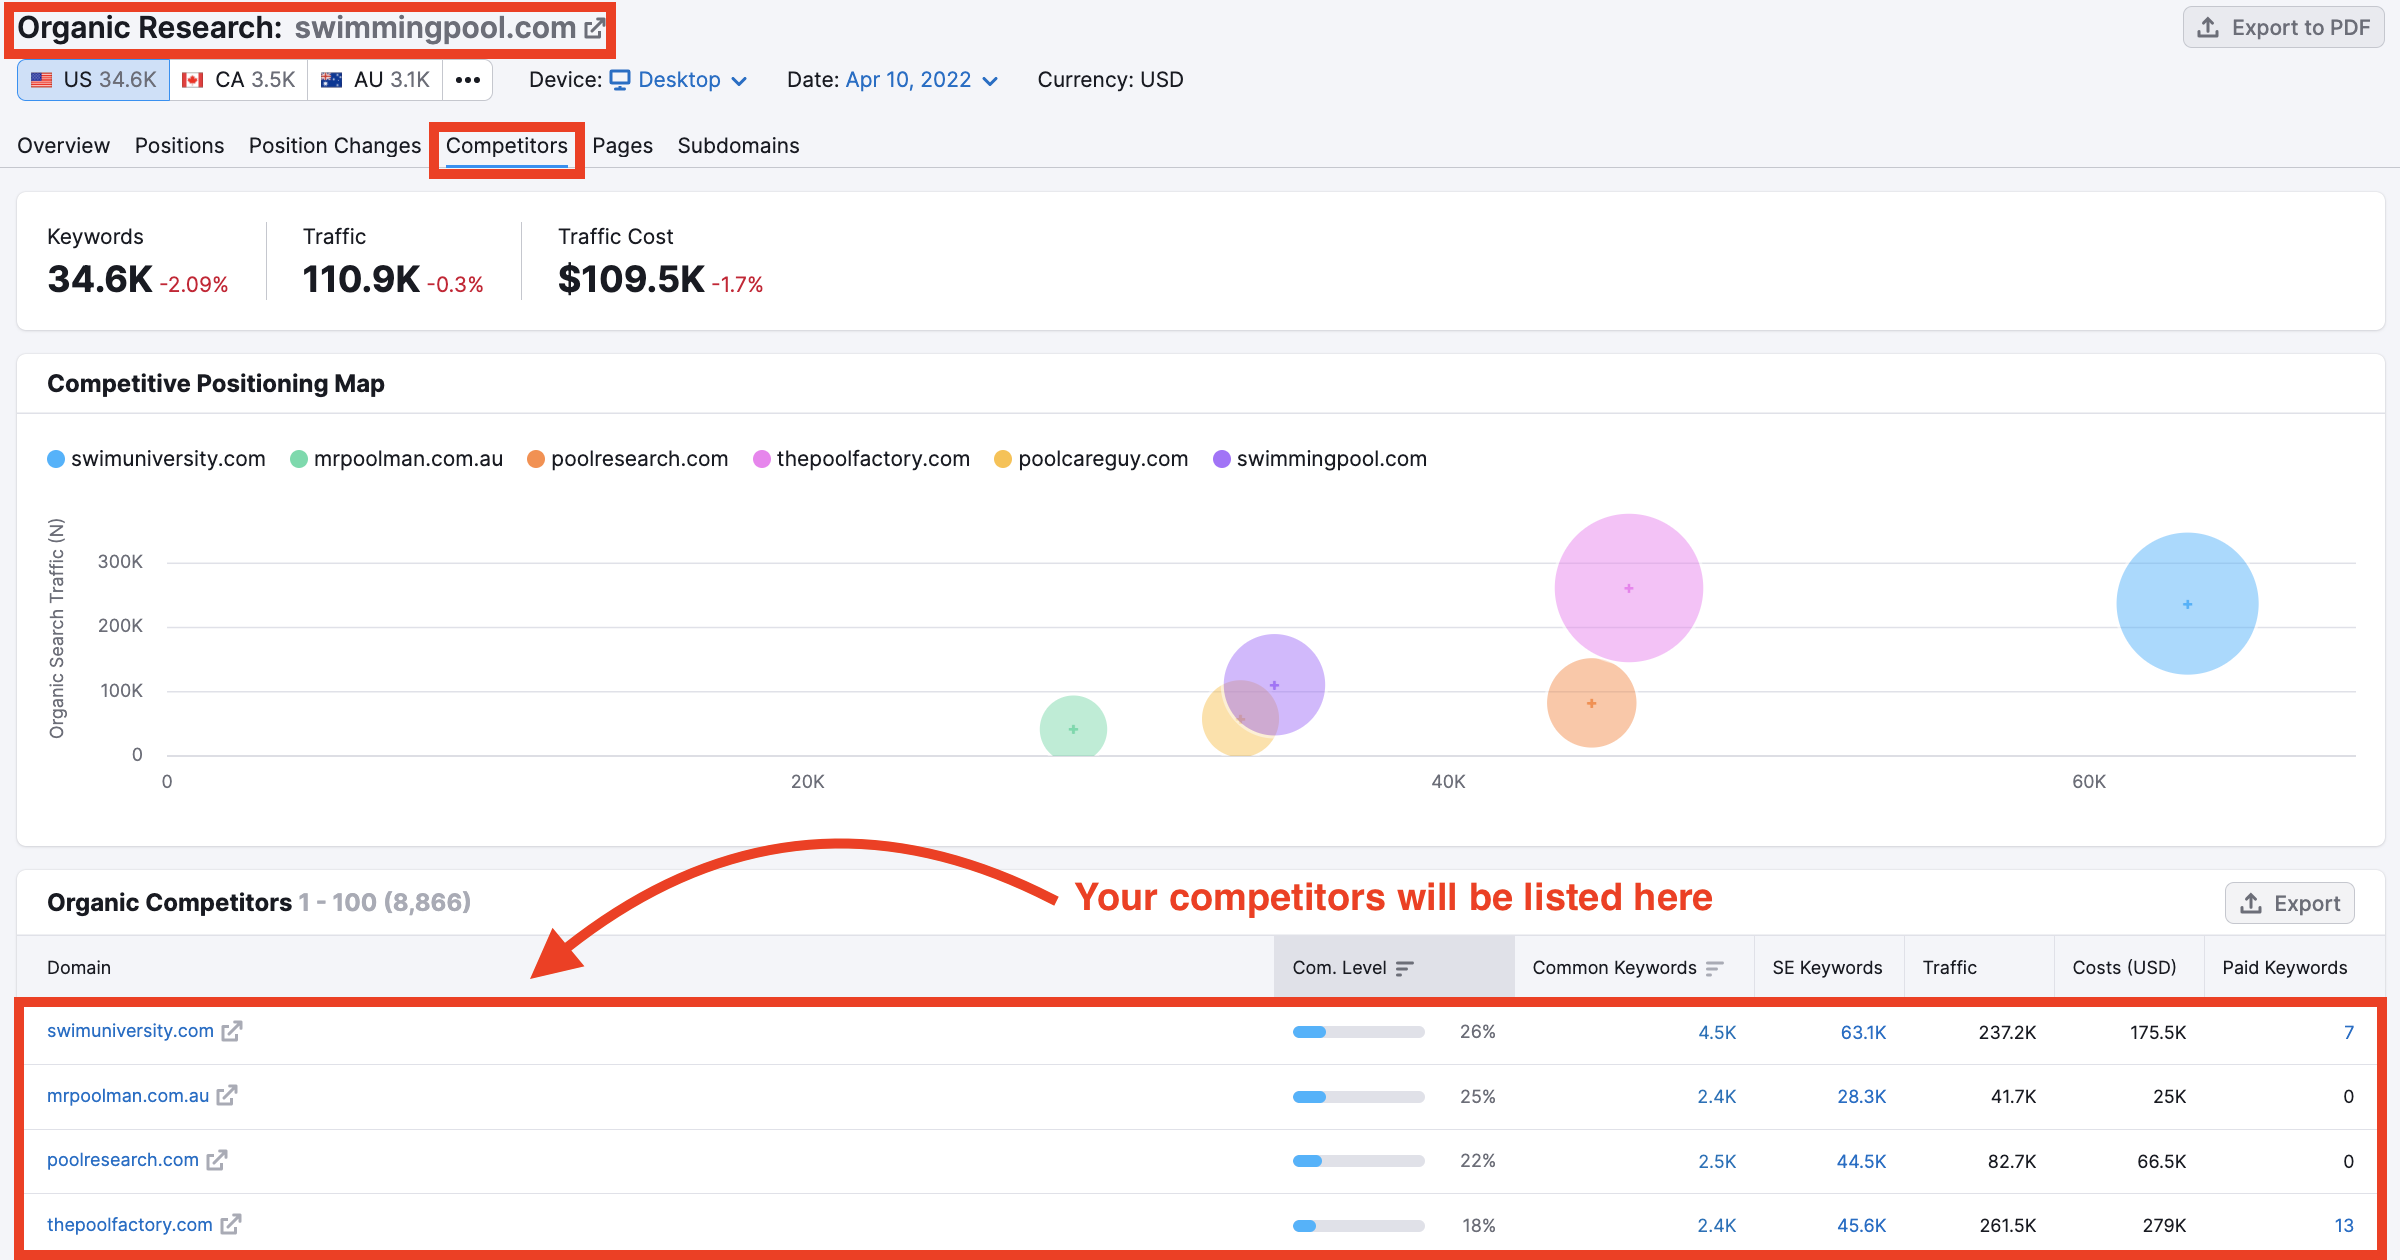Click the pink thepoolfactory.com bubble in chart
2400x1260 pixels.
point(1629,588)
